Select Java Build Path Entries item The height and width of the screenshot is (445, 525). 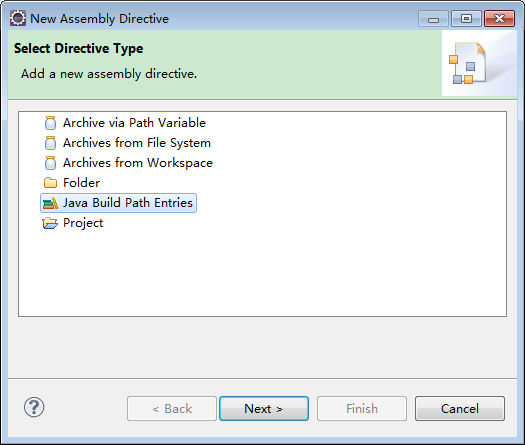tap(118, 203)
